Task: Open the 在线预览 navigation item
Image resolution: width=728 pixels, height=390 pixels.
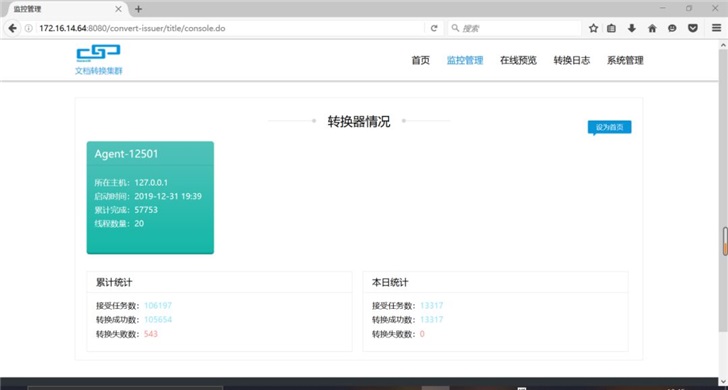Action: pos(518,60)
